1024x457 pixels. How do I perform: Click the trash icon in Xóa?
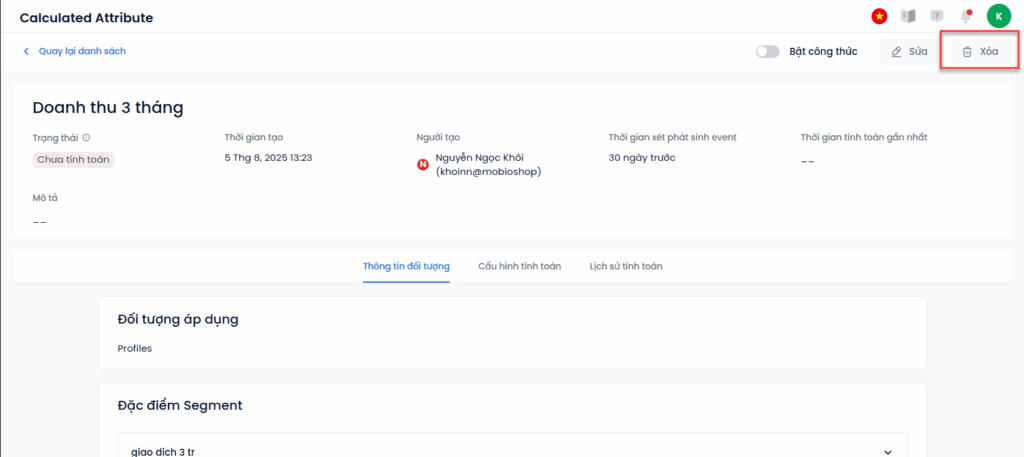(967, 52)
